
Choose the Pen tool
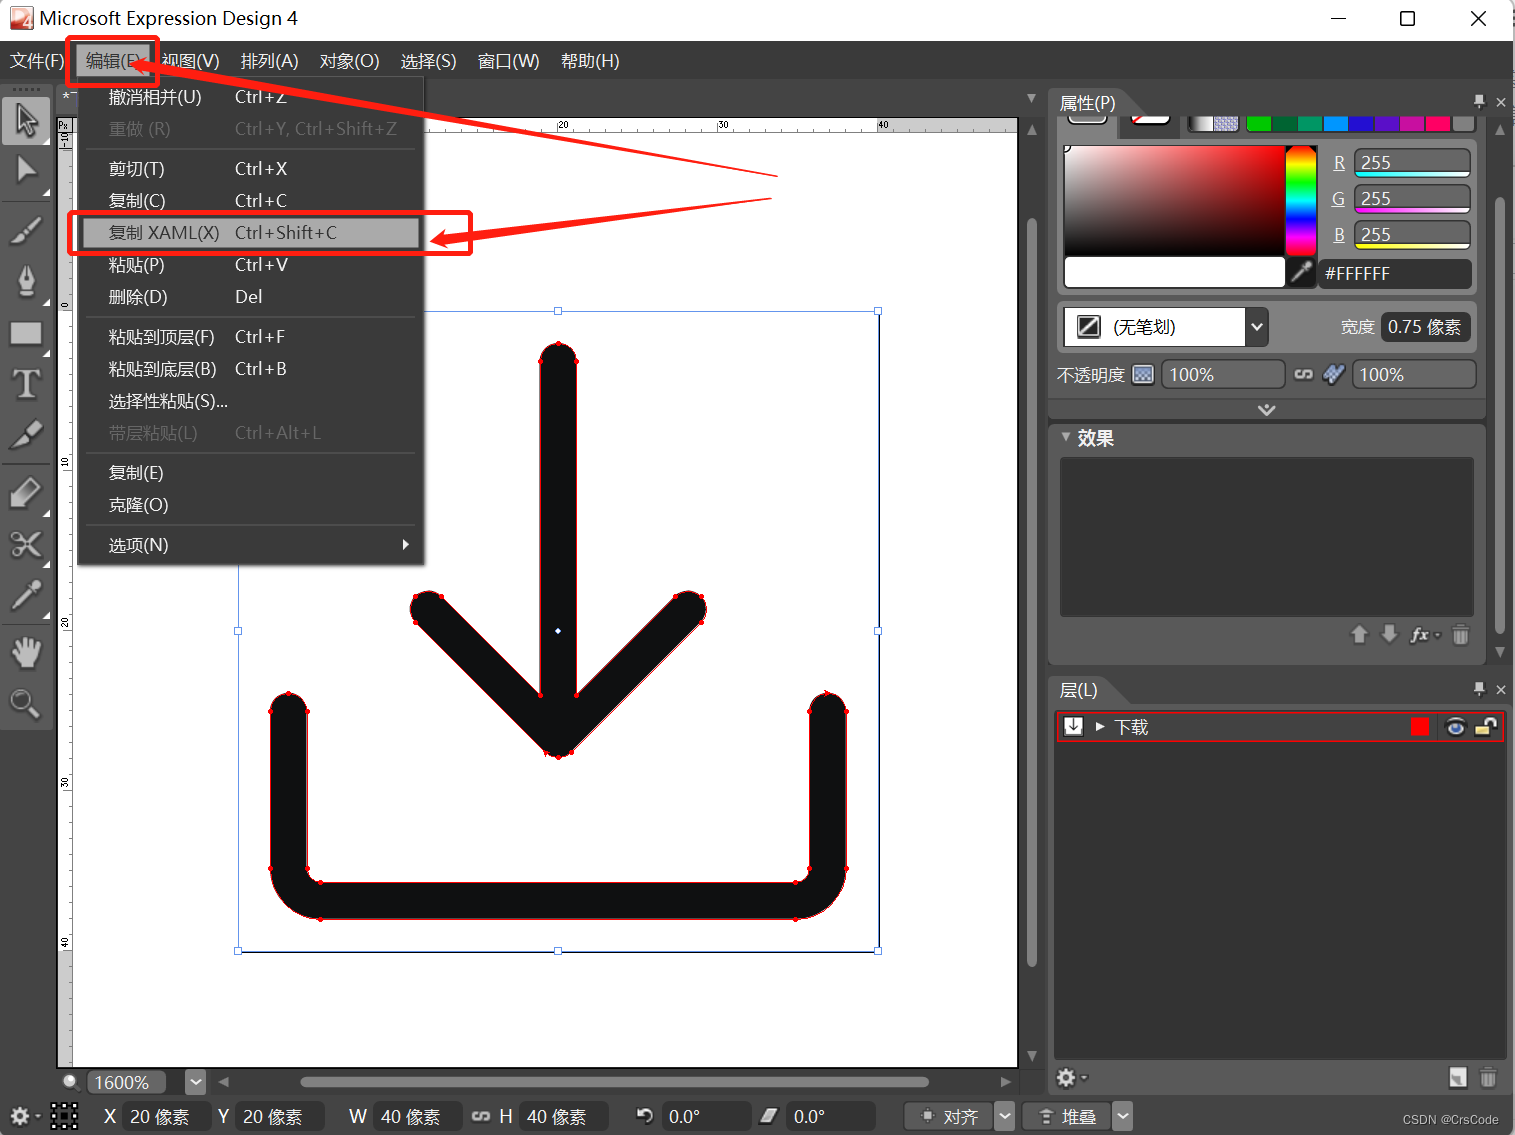click(26, 281)
